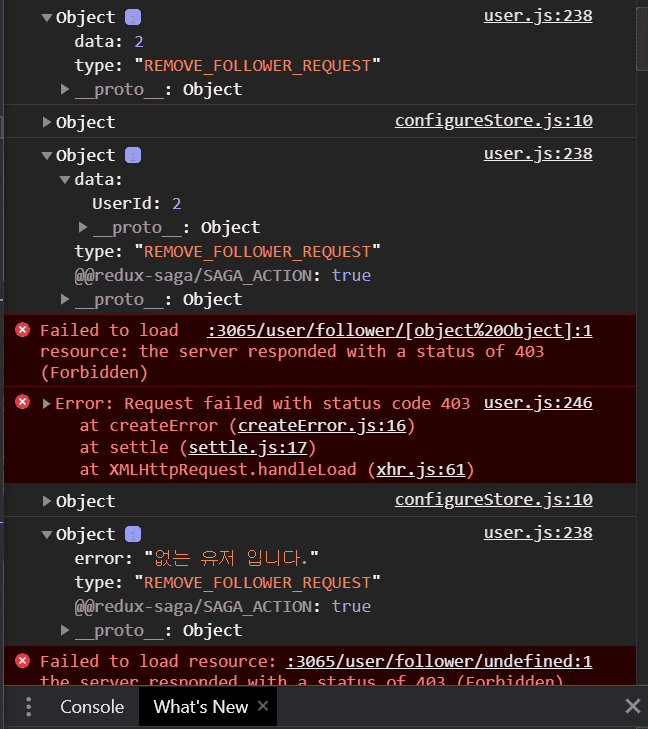Viewport: 648px width, 729px height.
Task: Open the settle.js:17 source link
Action: point(252,447)
